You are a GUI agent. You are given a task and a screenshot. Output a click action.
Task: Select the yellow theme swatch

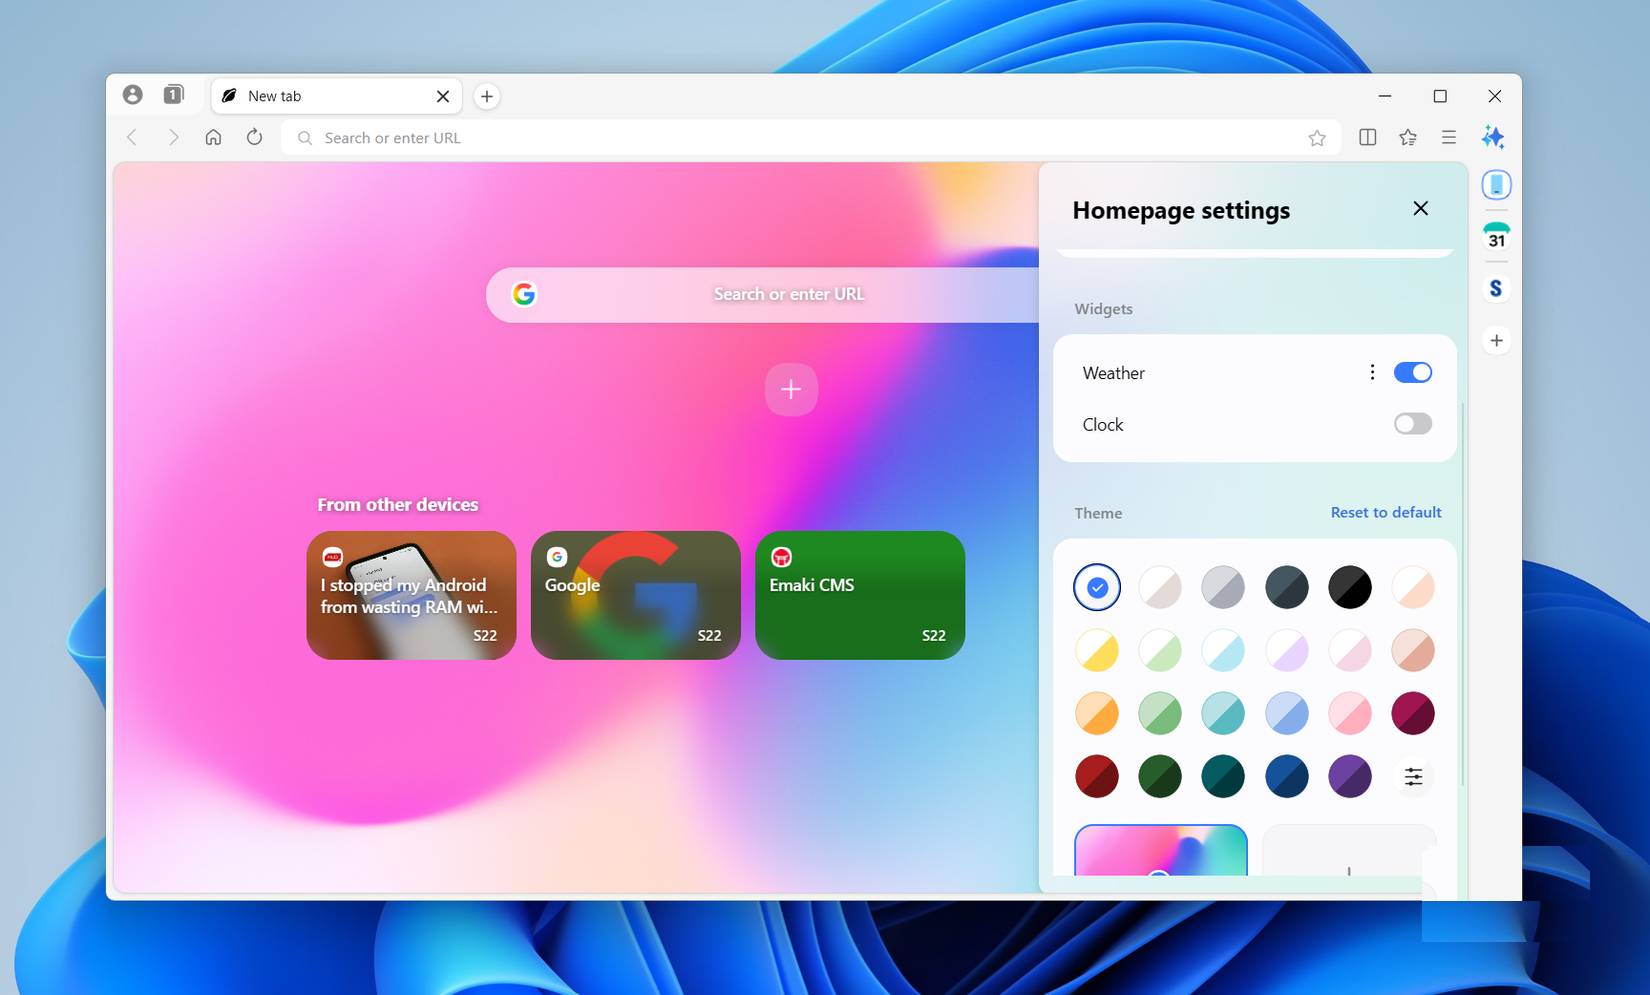(x=1097, y=650)
